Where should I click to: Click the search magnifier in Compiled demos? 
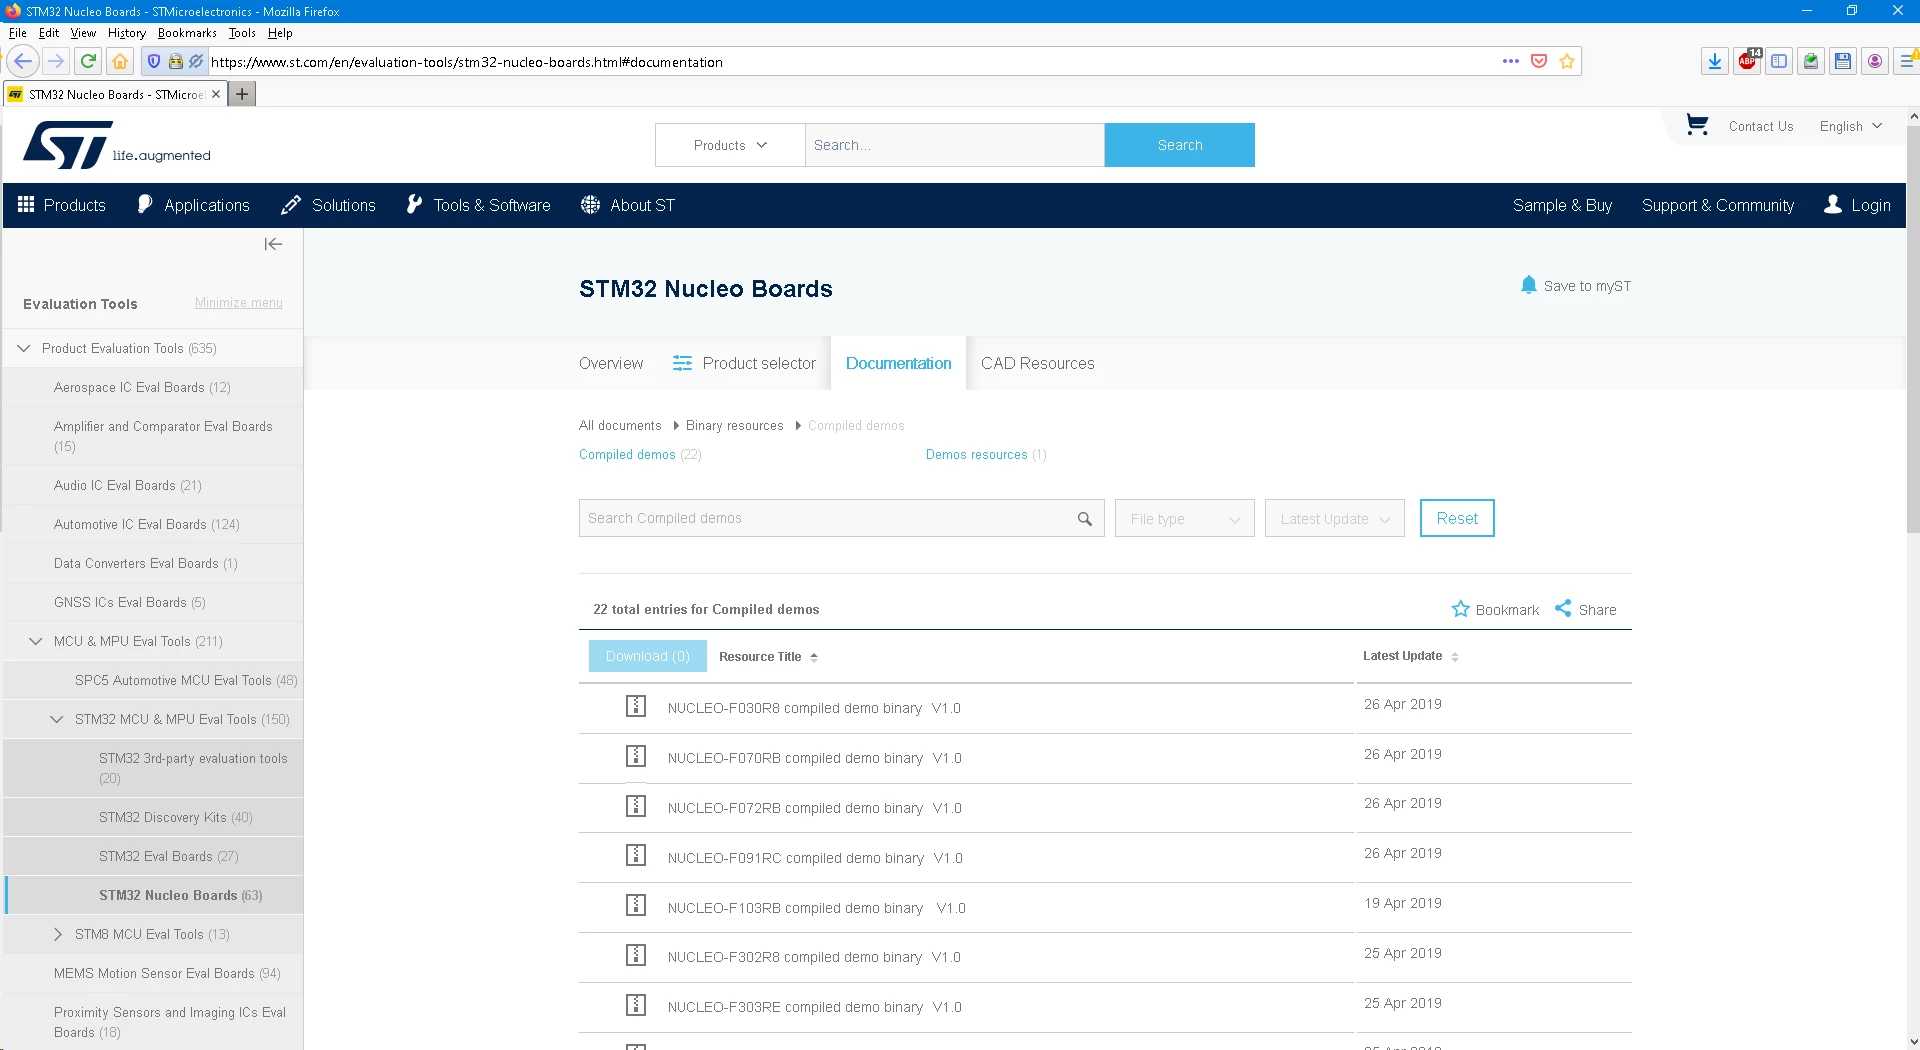(1085, 518)
